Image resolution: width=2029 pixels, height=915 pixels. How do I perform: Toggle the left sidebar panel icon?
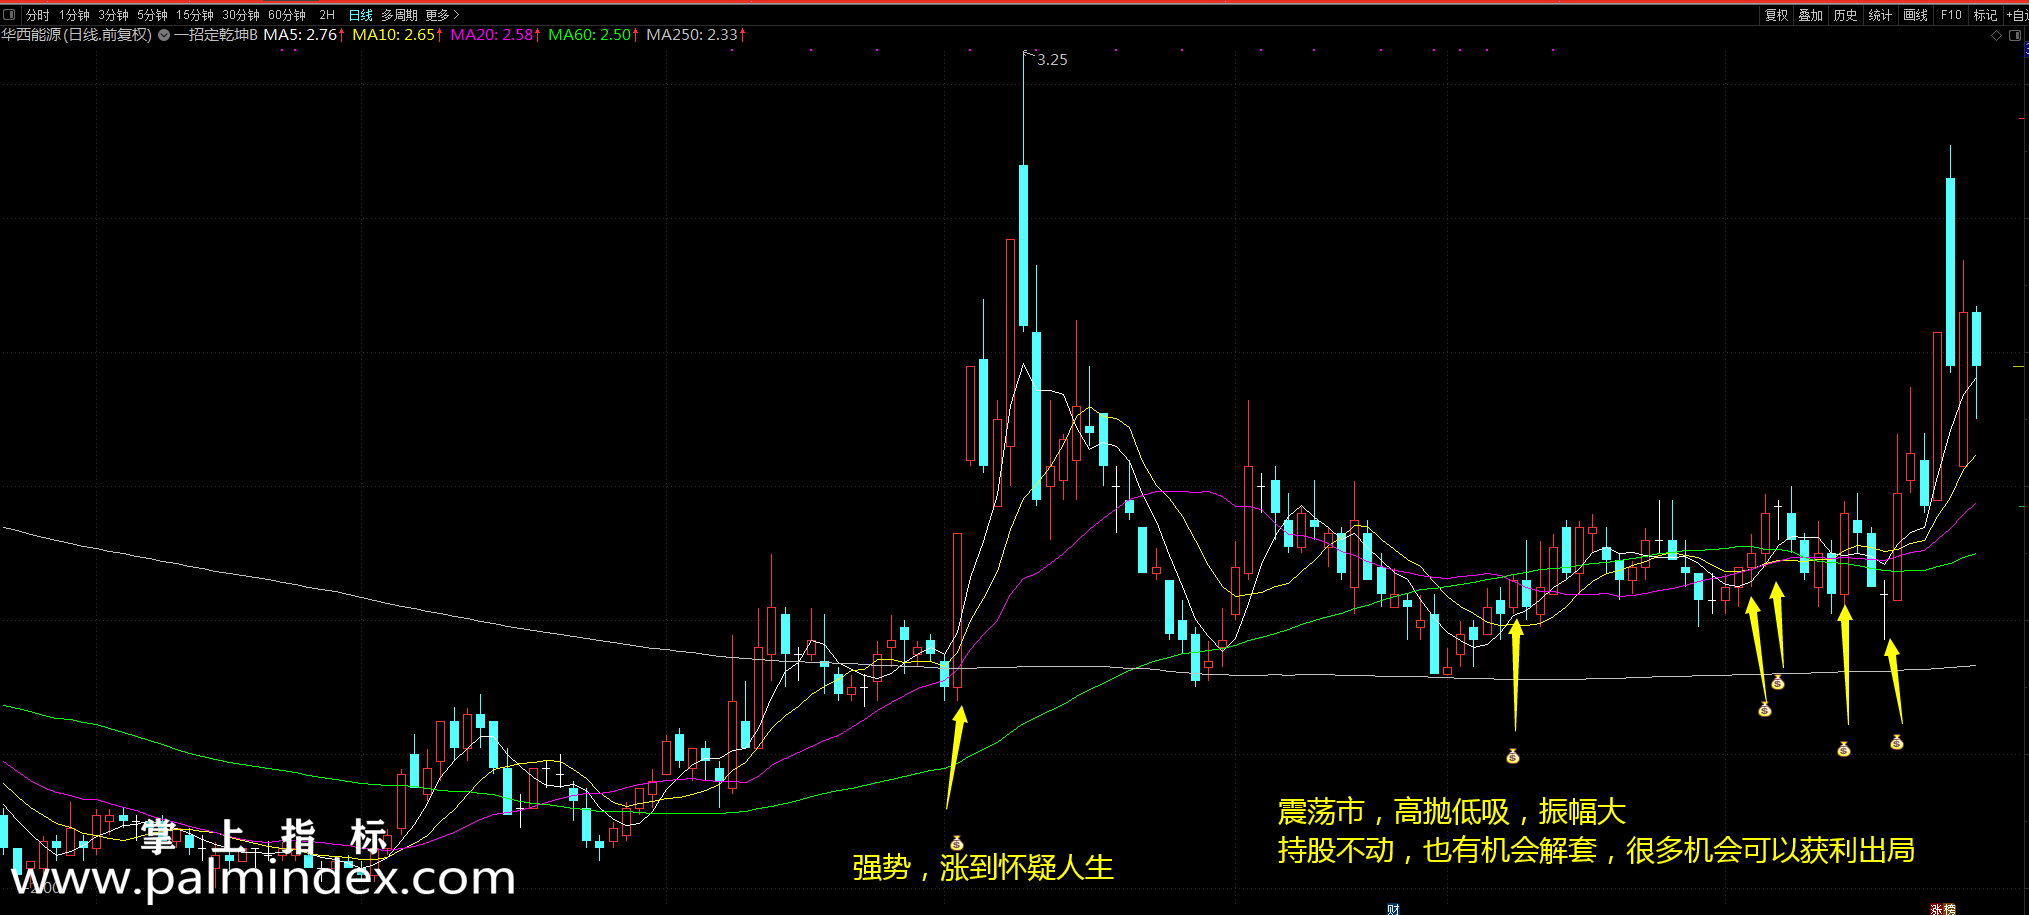coord(9,15)
